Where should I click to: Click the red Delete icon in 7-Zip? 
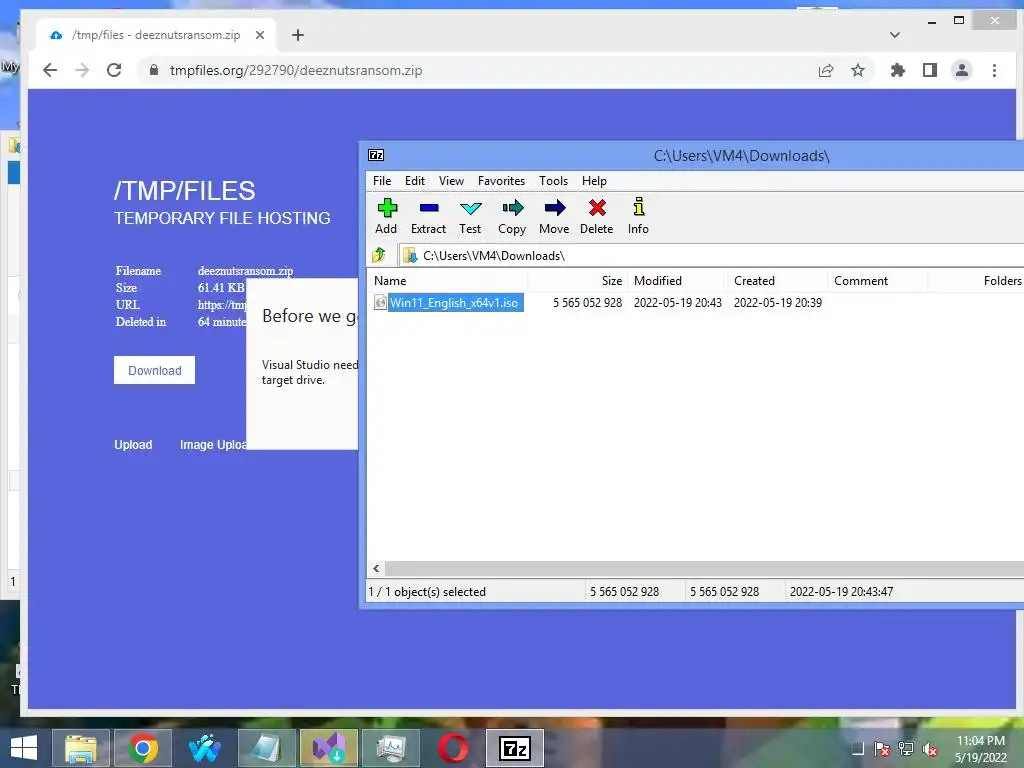[597, 216]
